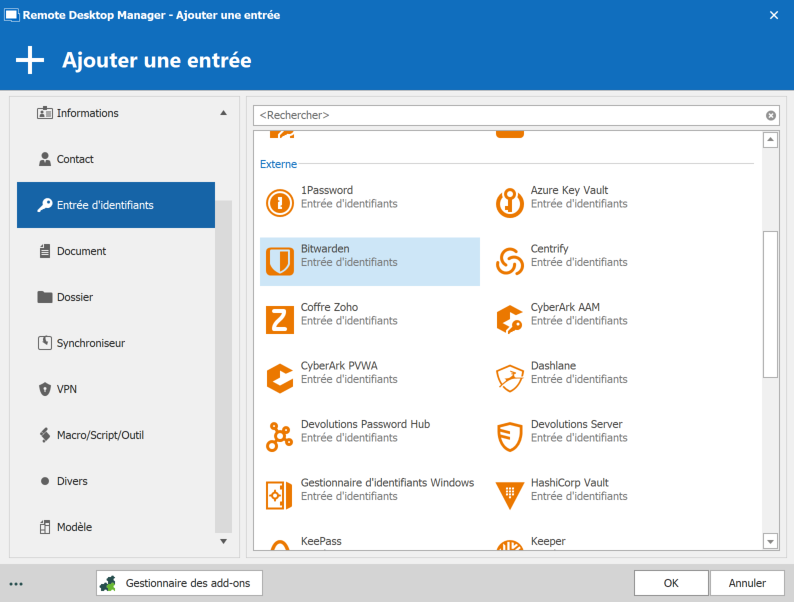The height and width of the screenshot is (602, 794).
Task: Click the entry list scroll up arrow
Action: [x=770, y=139]
